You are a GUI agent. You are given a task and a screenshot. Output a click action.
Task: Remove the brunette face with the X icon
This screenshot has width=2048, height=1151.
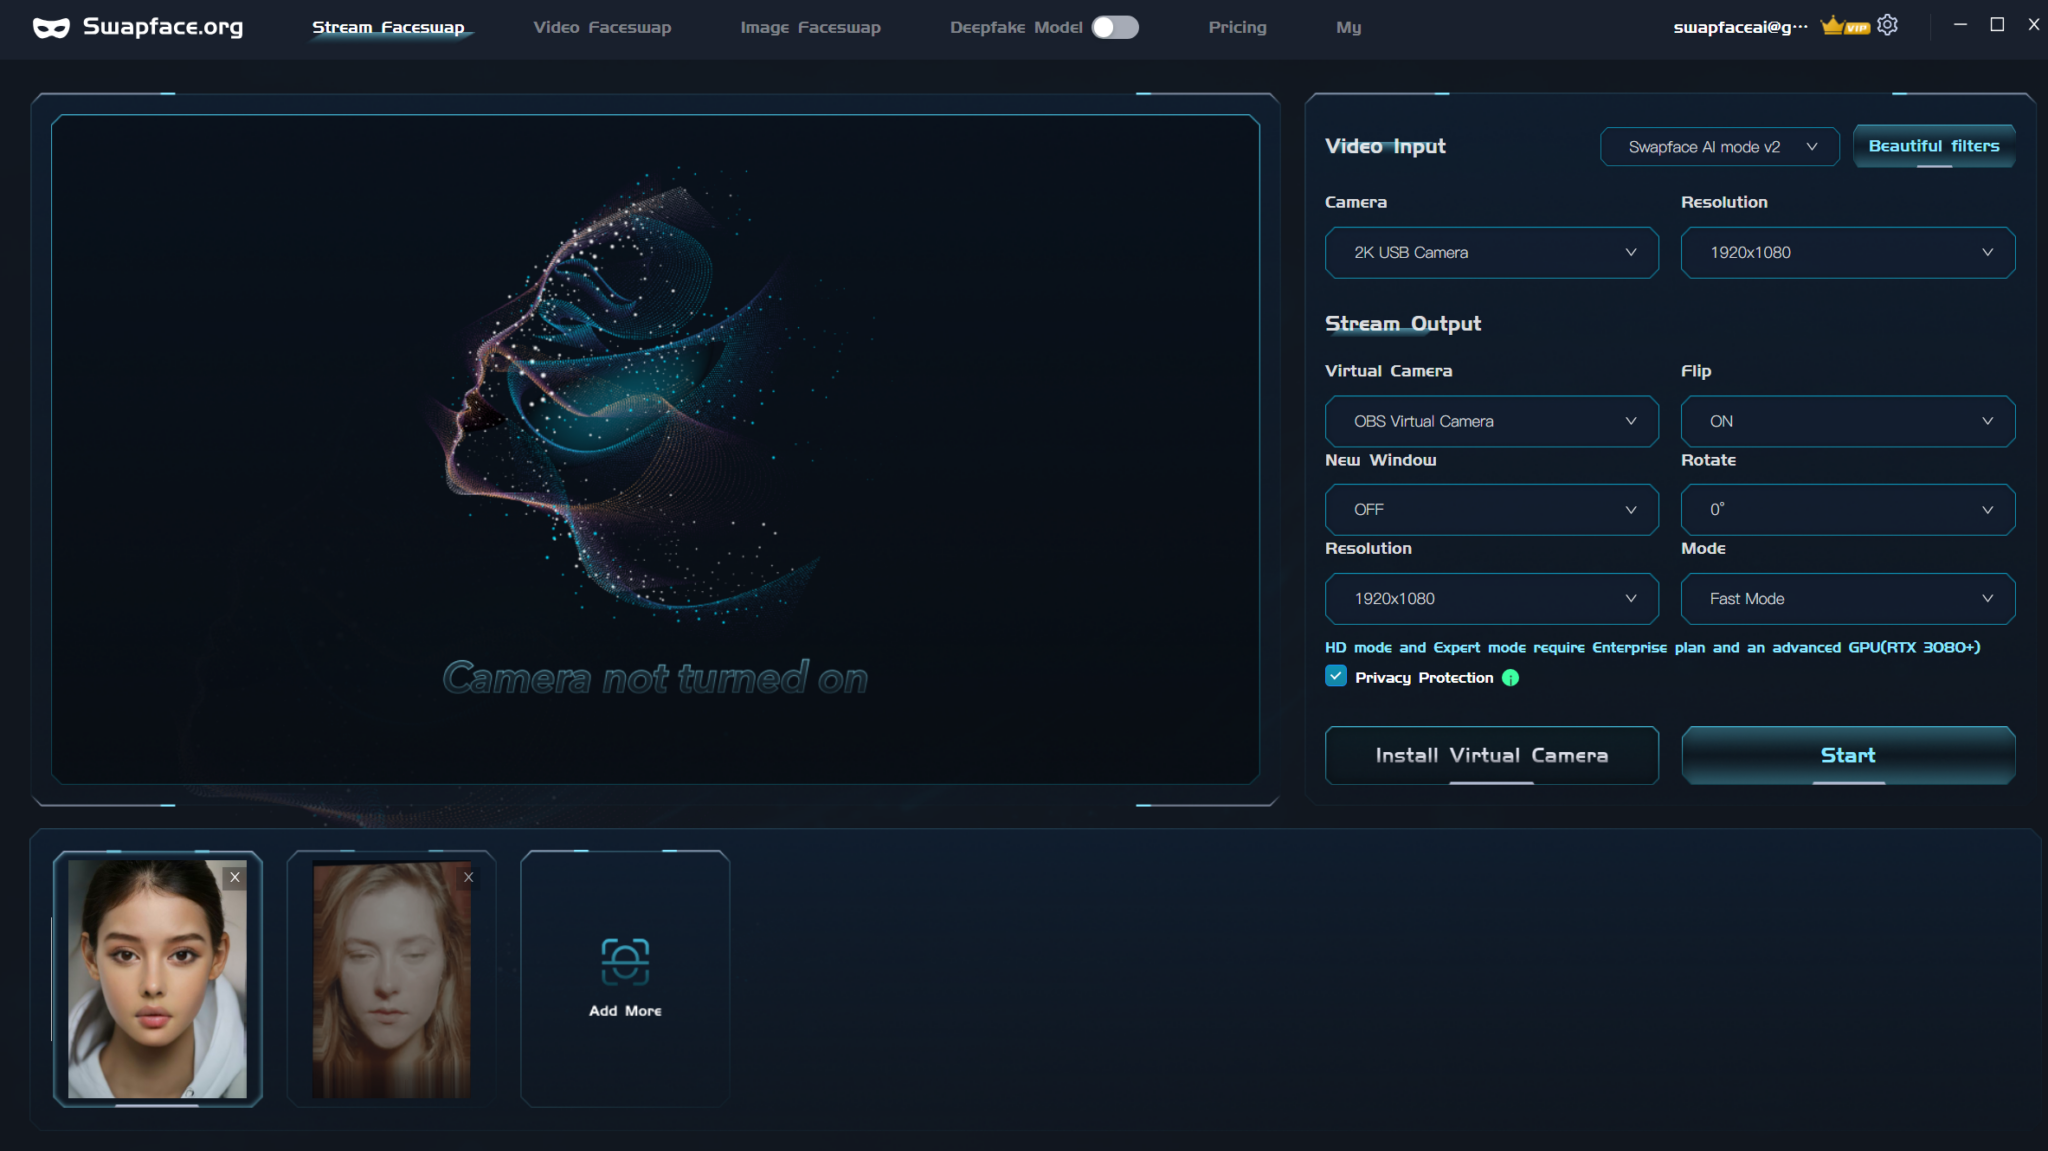(x=235, y=877)
